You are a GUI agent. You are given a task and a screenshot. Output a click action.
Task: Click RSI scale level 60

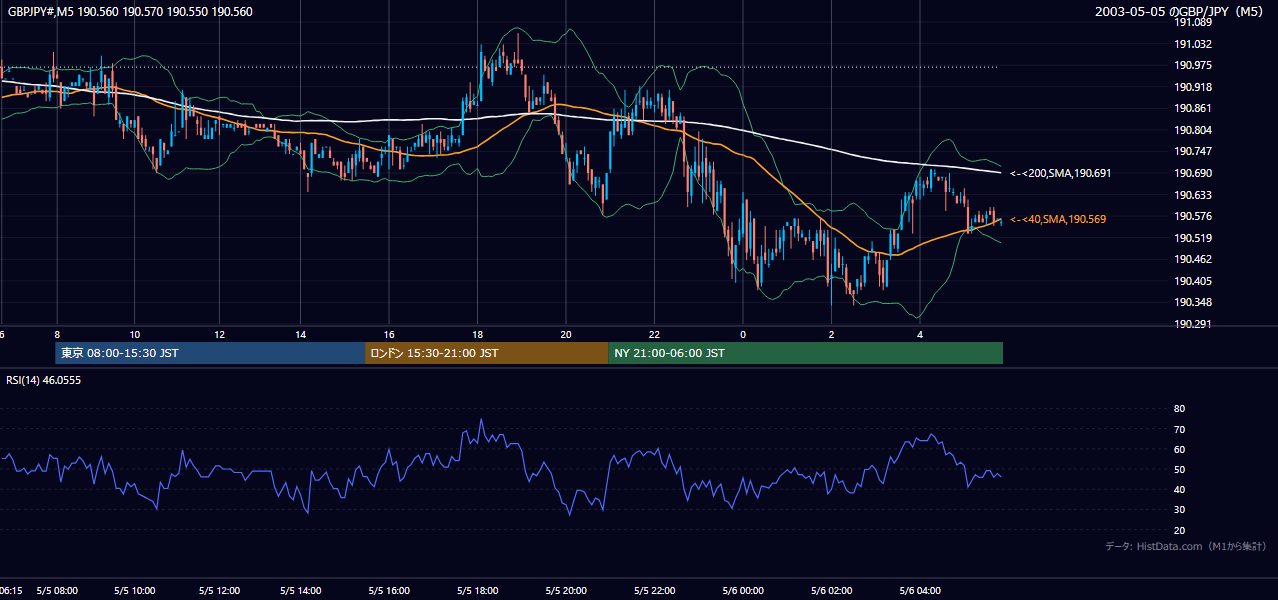point(1179,449)
